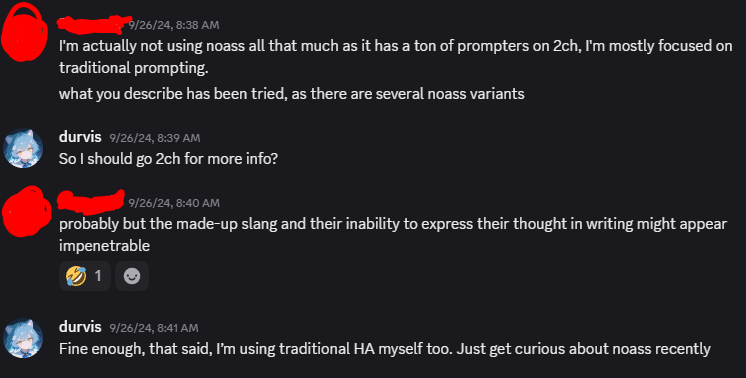Click the 9/26/24, 8:41 AM timestamp
The width and height of the screenshot is (746, 378).
point(154,328)
